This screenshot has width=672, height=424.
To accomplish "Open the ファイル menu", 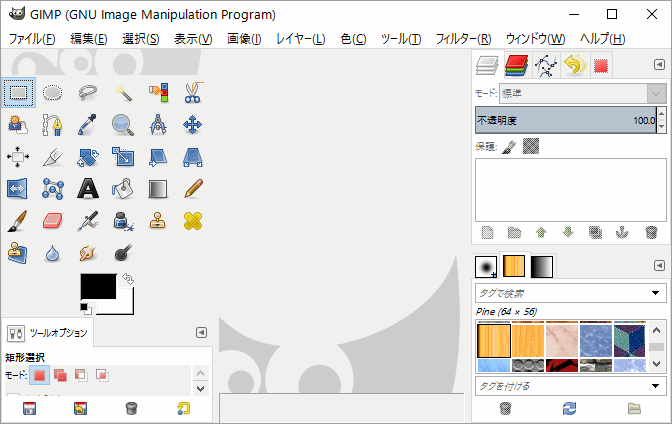I will 32,39.
